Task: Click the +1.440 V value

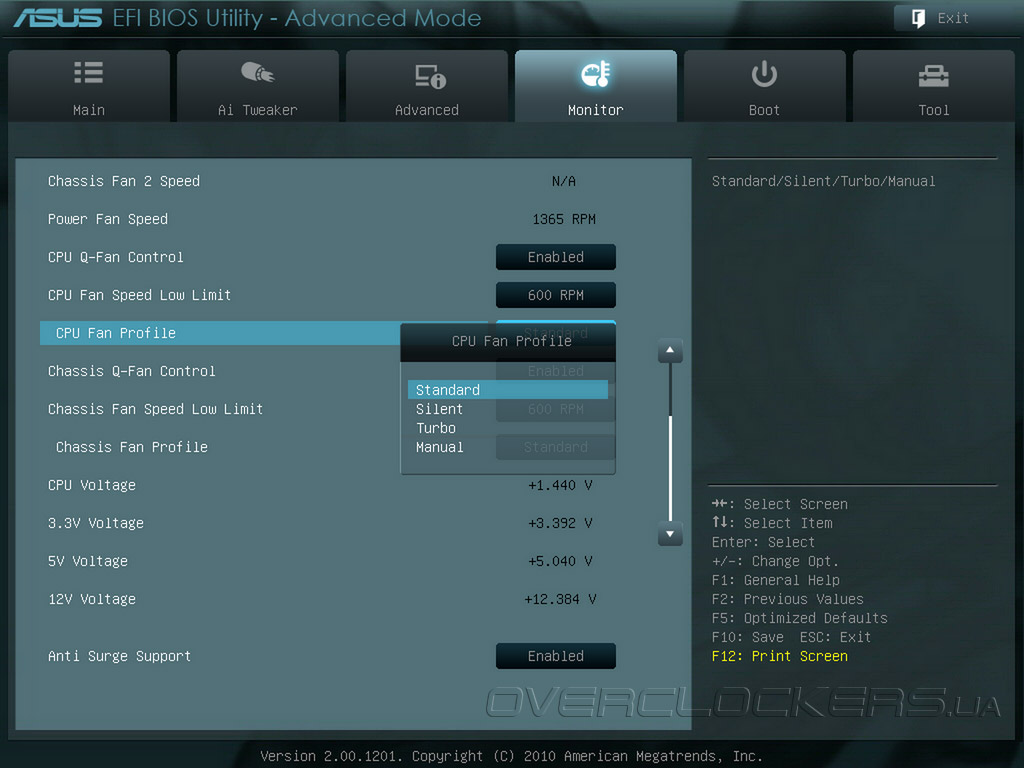Action: tap(560, 485)
